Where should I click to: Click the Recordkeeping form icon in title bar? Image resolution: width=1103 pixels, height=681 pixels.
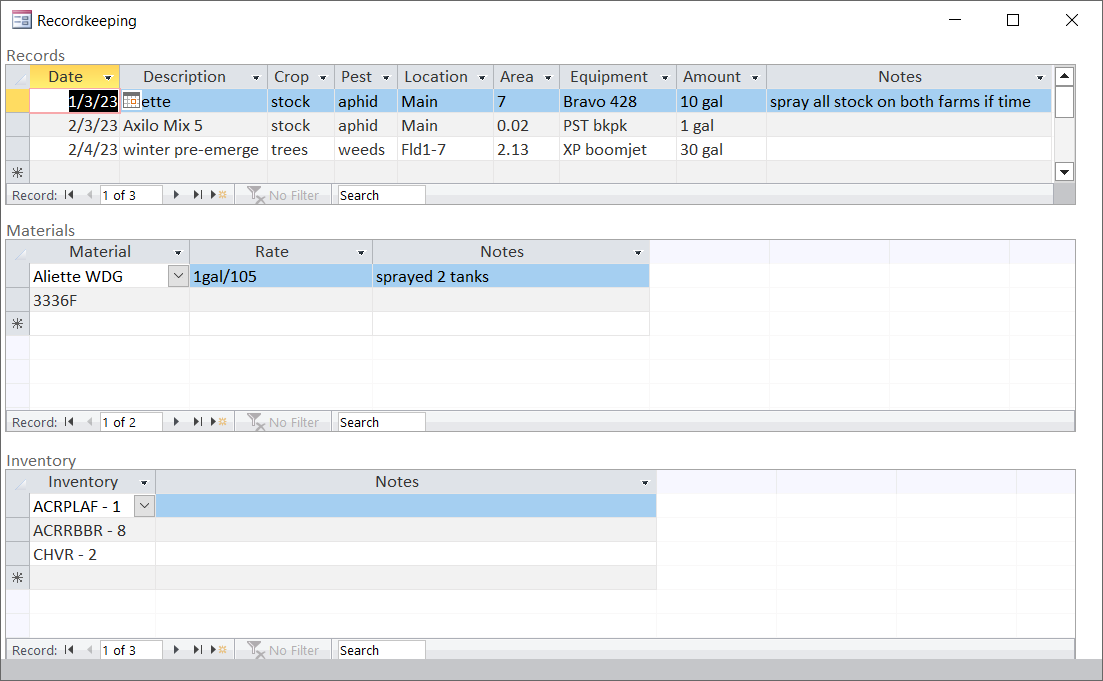[x=20, y=20]
